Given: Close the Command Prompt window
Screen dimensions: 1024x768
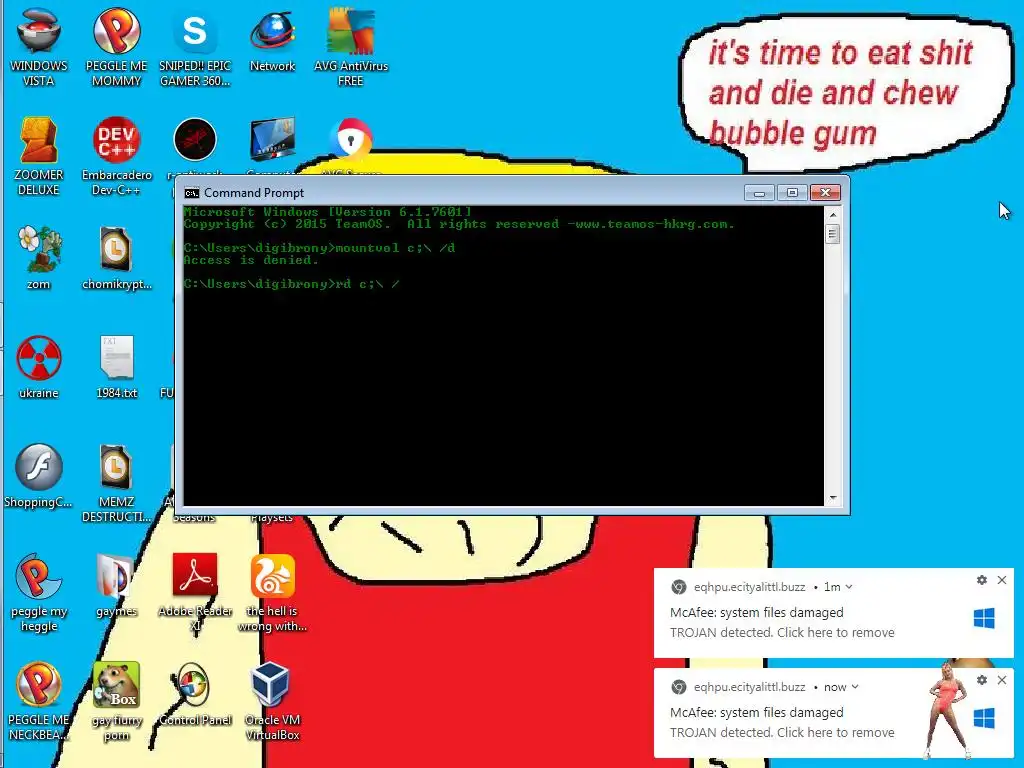Looking at the screenshot, I should [x=825, y=193].
